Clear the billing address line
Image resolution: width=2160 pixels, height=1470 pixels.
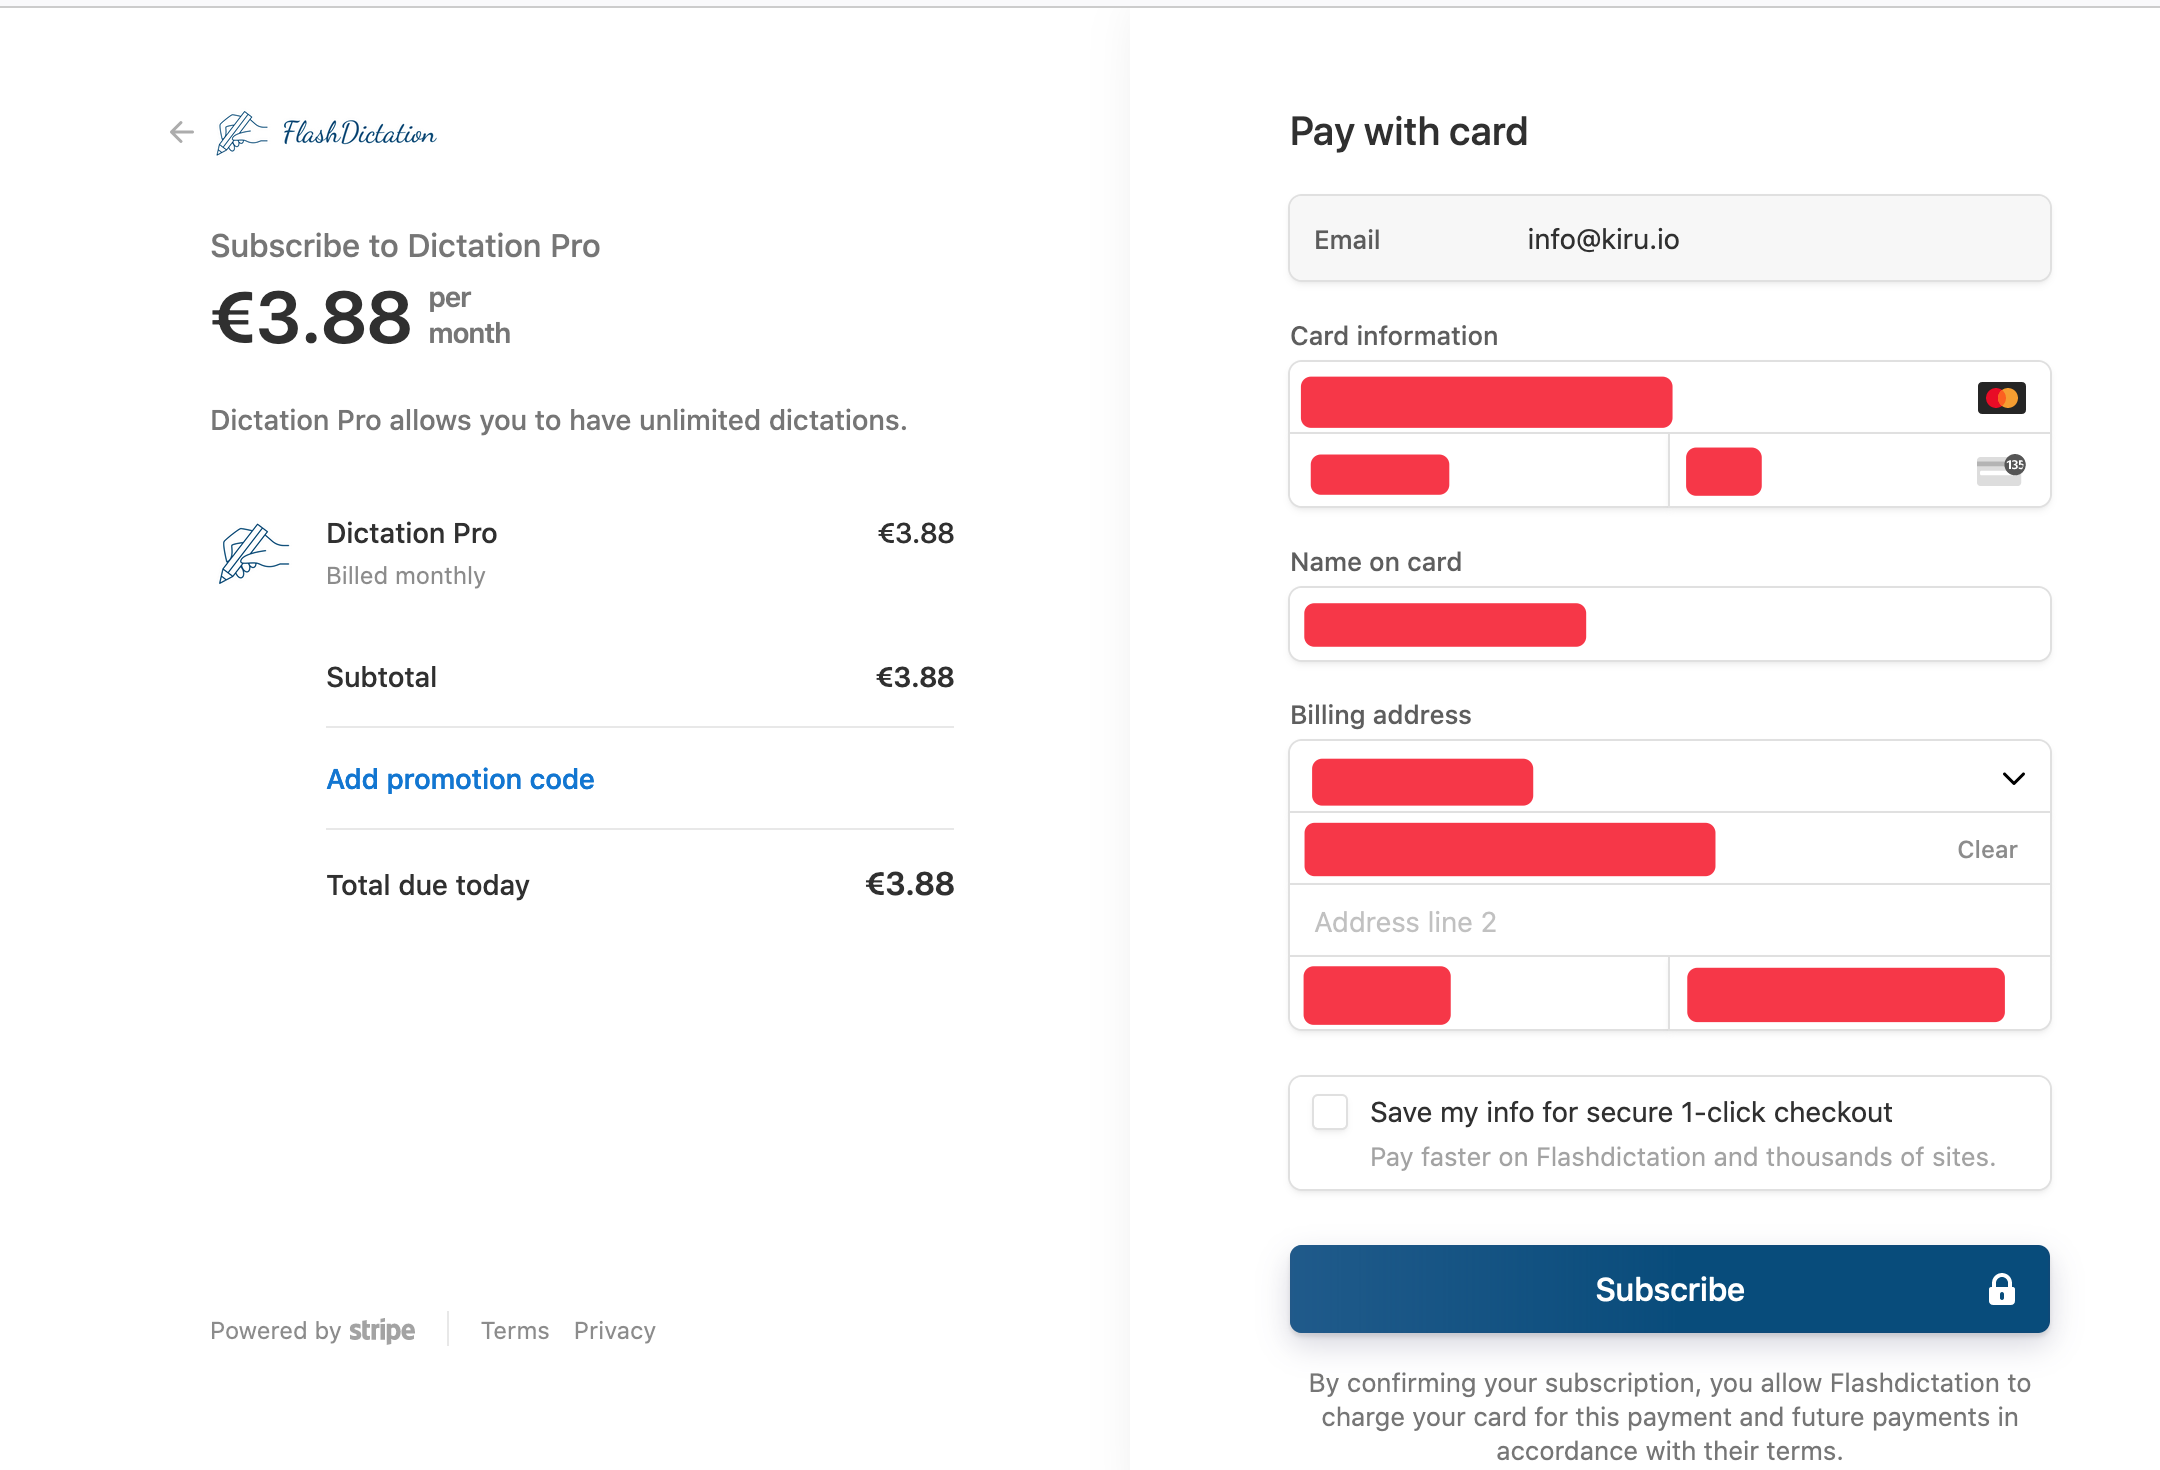tap(1986, 850)
